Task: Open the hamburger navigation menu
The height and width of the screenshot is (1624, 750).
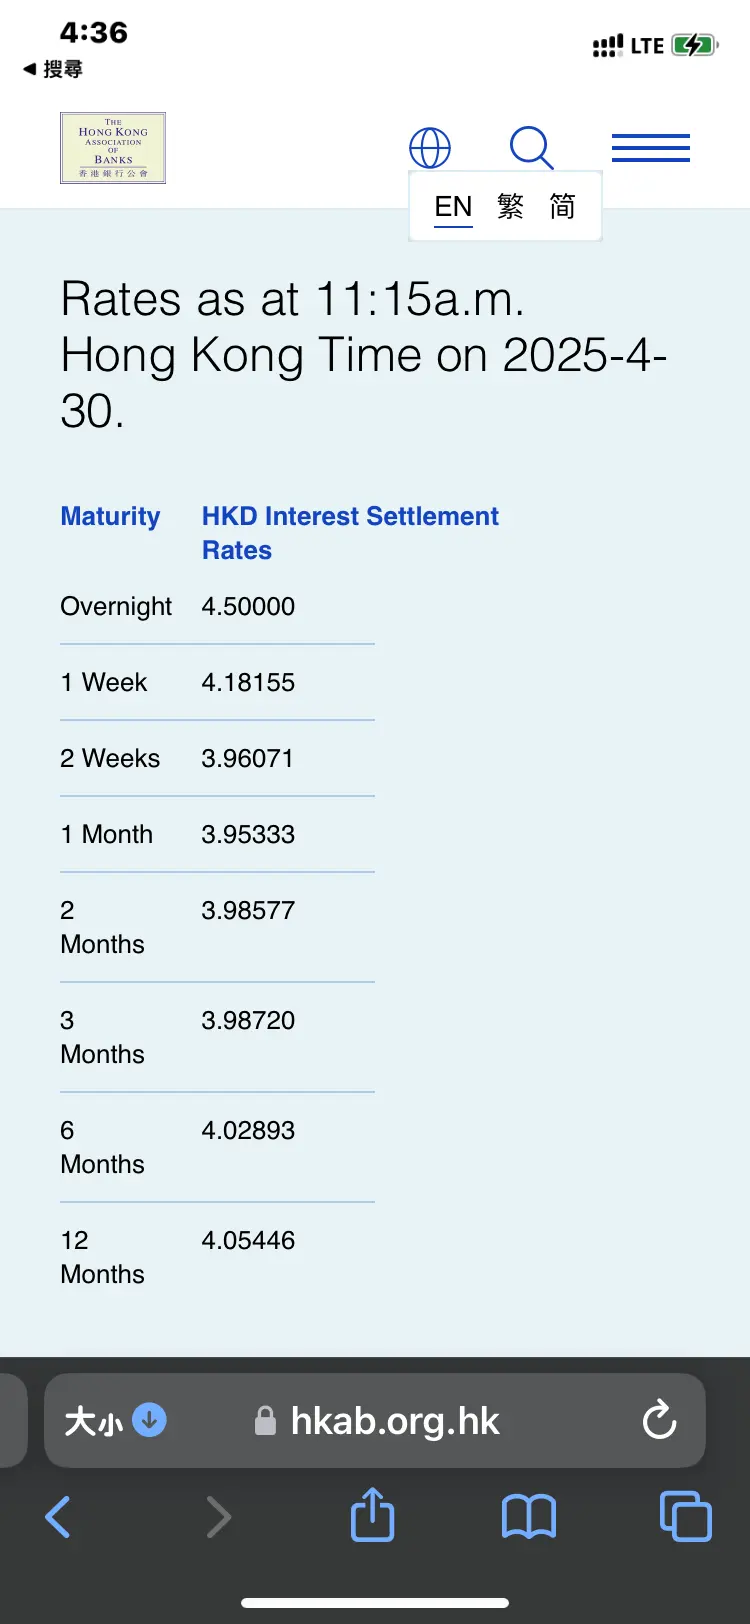Action: coord(651,148)
